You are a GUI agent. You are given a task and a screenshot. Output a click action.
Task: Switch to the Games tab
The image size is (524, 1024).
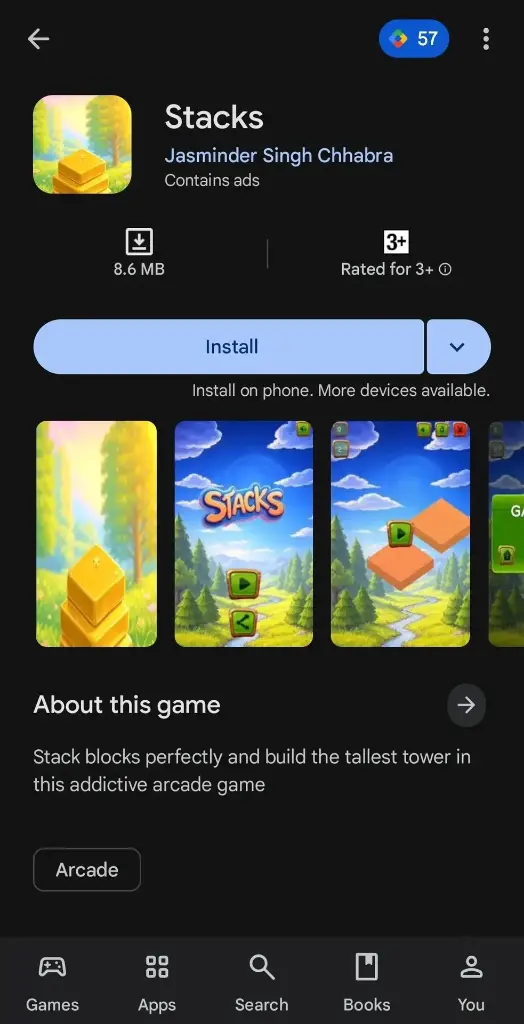click(52, 980)
